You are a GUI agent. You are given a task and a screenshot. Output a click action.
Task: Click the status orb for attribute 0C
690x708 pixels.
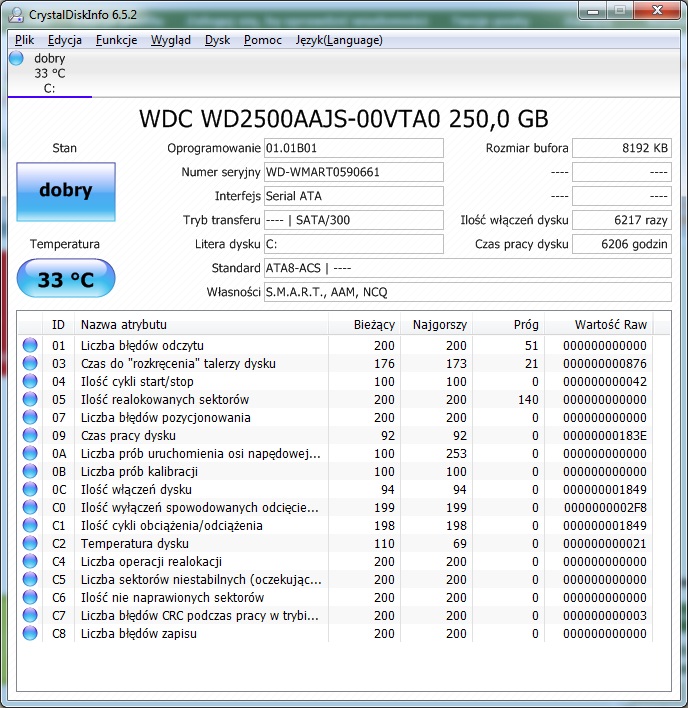(x=30, y=489)
